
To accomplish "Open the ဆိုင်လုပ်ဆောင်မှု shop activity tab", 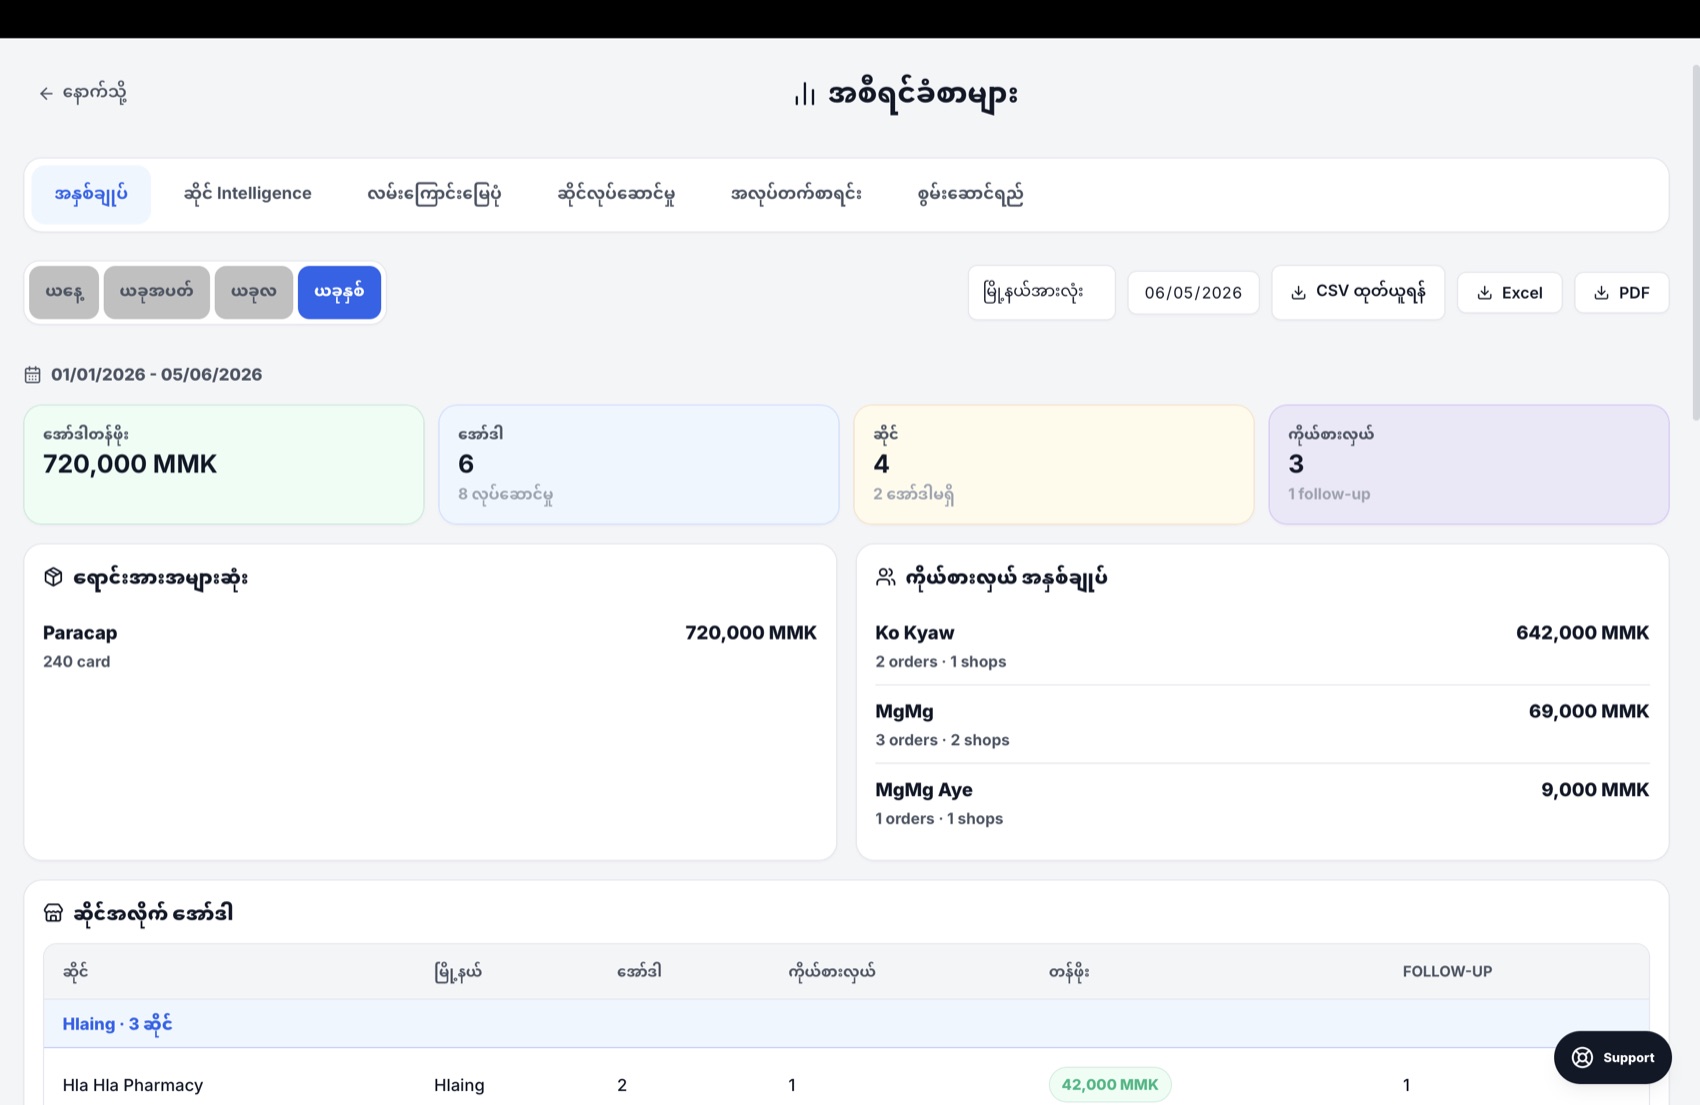I will point(616,194).
